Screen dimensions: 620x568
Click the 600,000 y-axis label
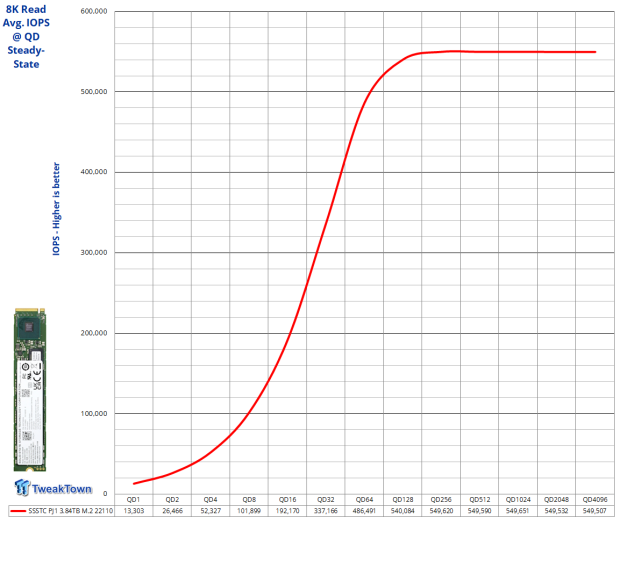click(94, 11)
